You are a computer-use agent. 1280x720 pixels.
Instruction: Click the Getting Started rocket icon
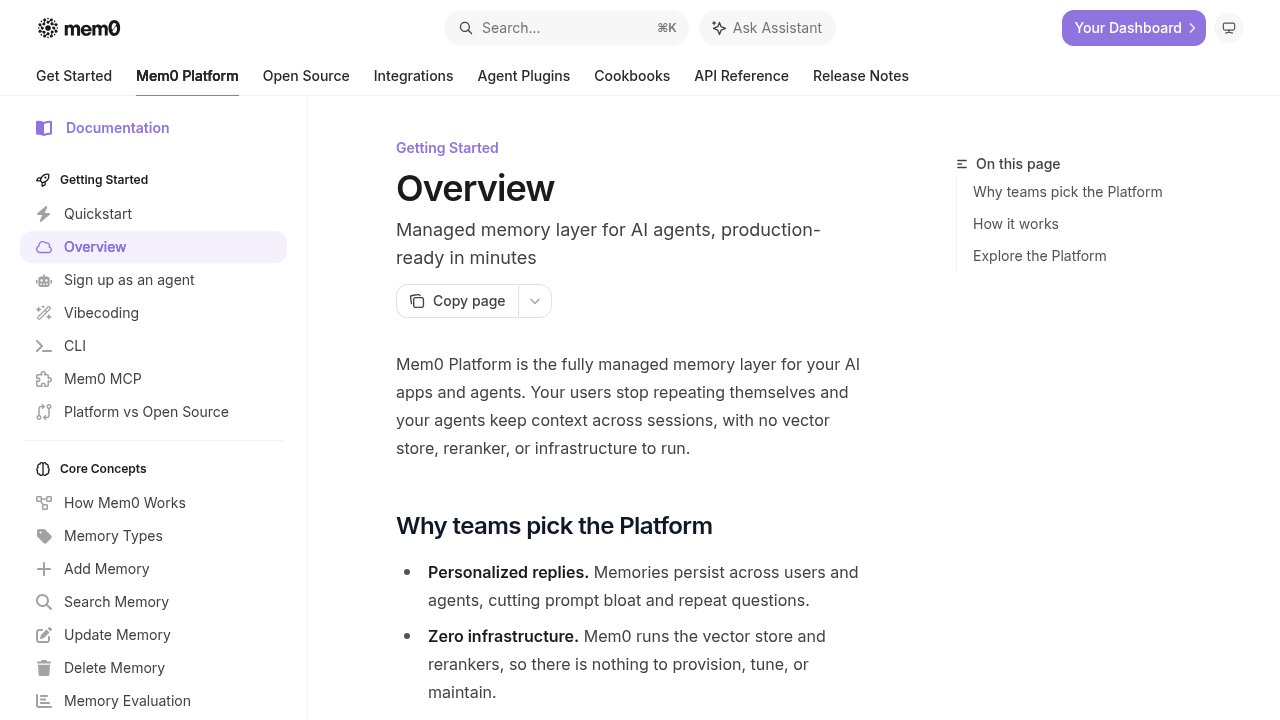[43, 180]
